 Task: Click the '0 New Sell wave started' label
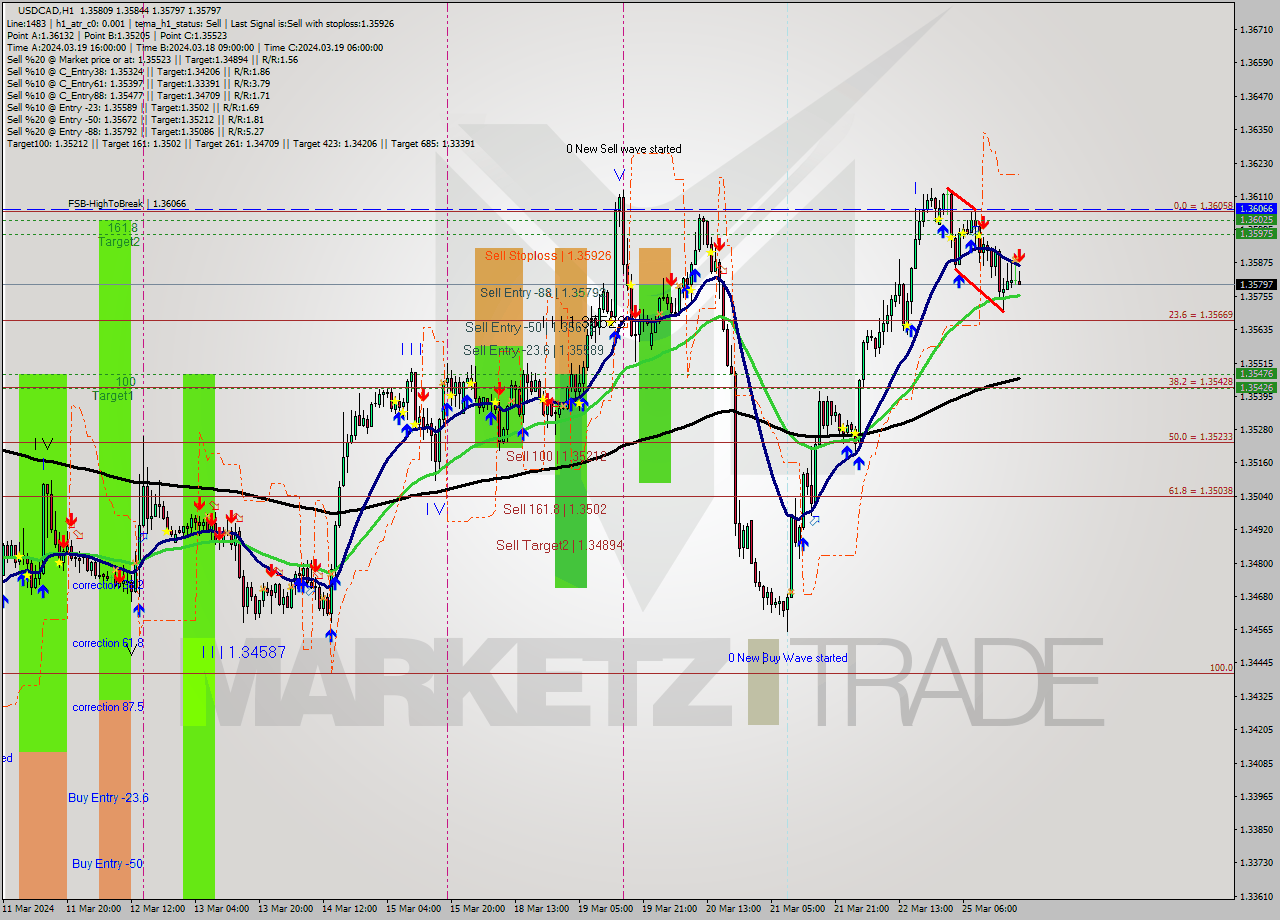click(624, 149)
